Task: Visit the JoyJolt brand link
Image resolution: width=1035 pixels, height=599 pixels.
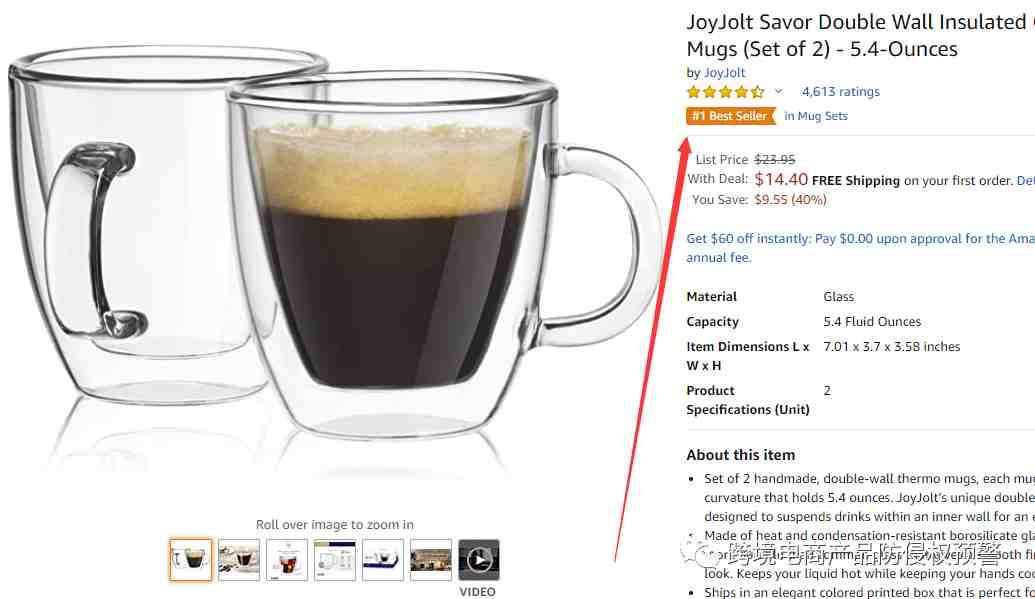Action: tap(724, 73)
